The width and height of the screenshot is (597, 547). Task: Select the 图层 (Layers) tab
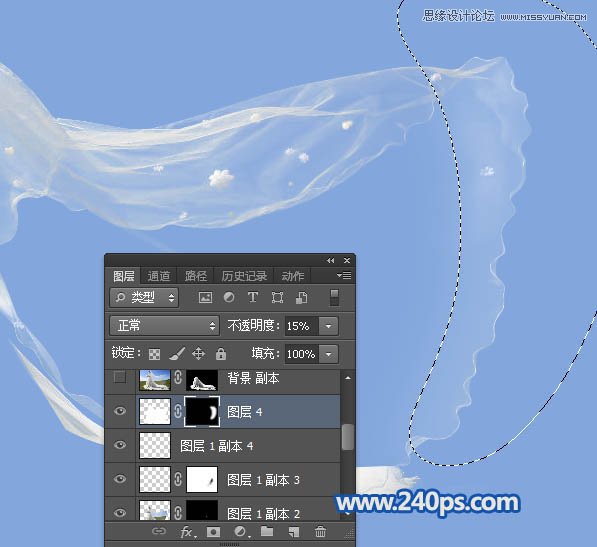pos(123,276)
